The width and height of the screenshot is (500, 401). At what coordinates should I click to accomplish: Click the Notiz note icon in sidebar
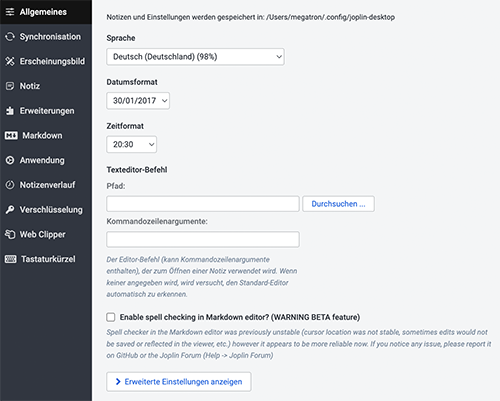(x=10, y=86)
